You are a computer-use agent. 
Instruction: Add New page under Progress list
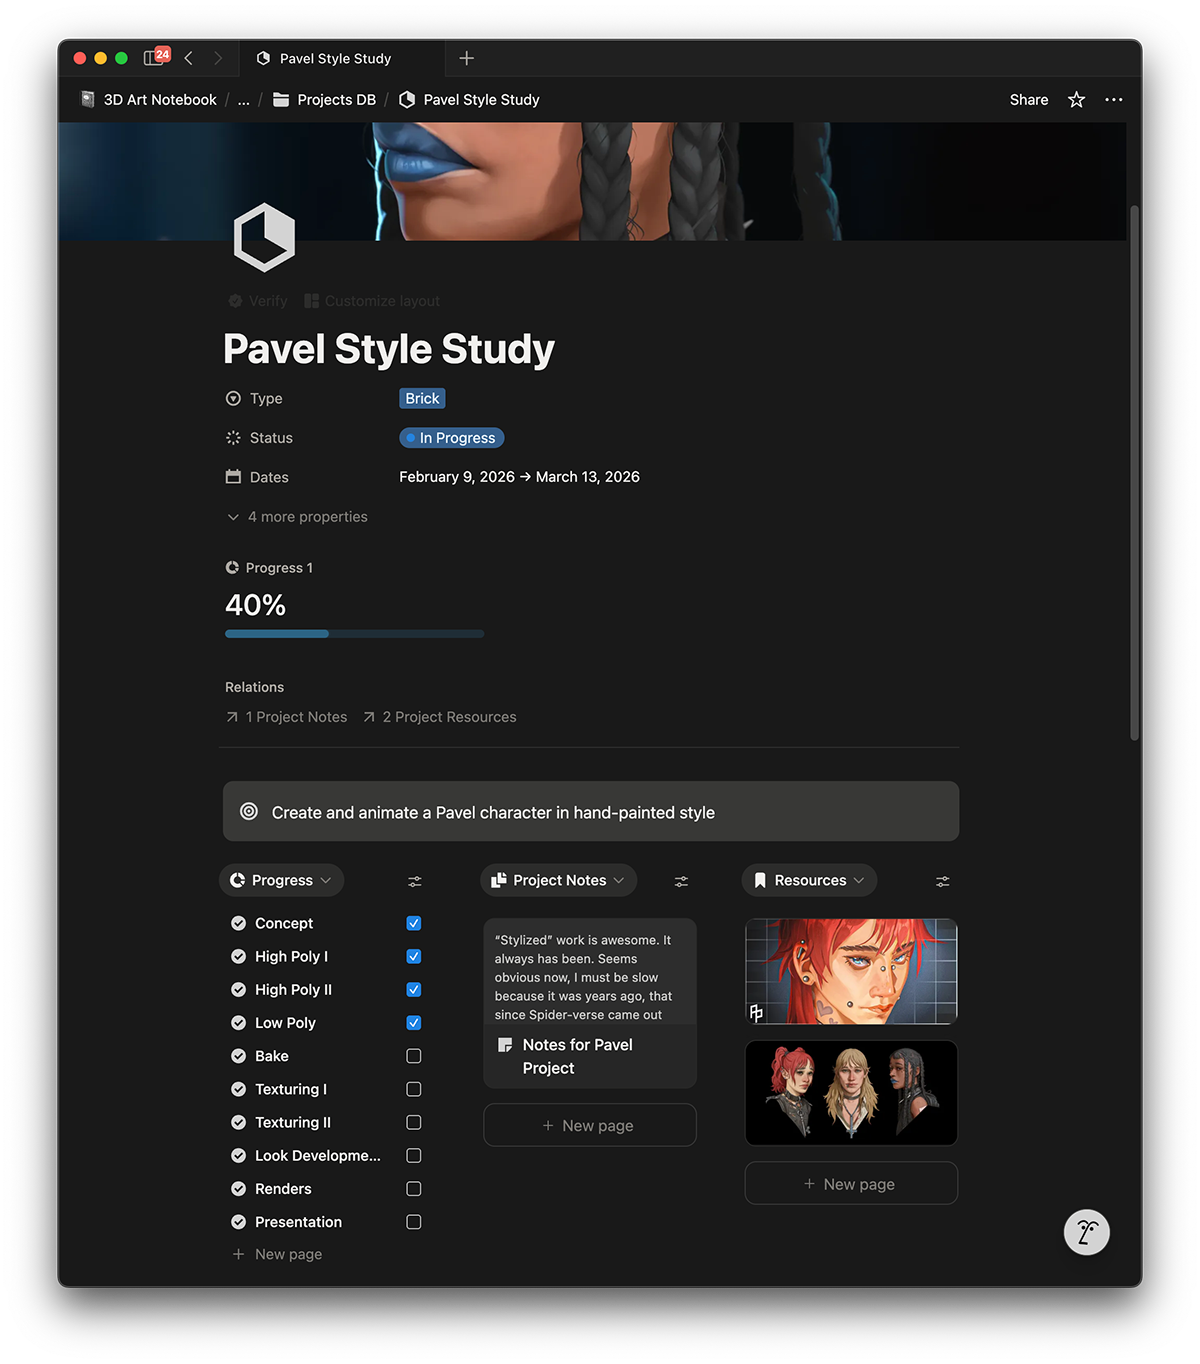[x=278, y=1254]
